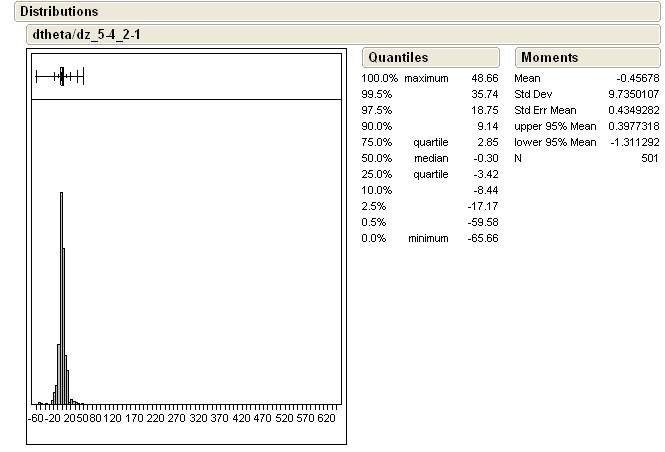Image resolution: width=665 pixels, height=452 pixels.
Task: Click the outlier box plot above histogram
Action: point(61,76)
